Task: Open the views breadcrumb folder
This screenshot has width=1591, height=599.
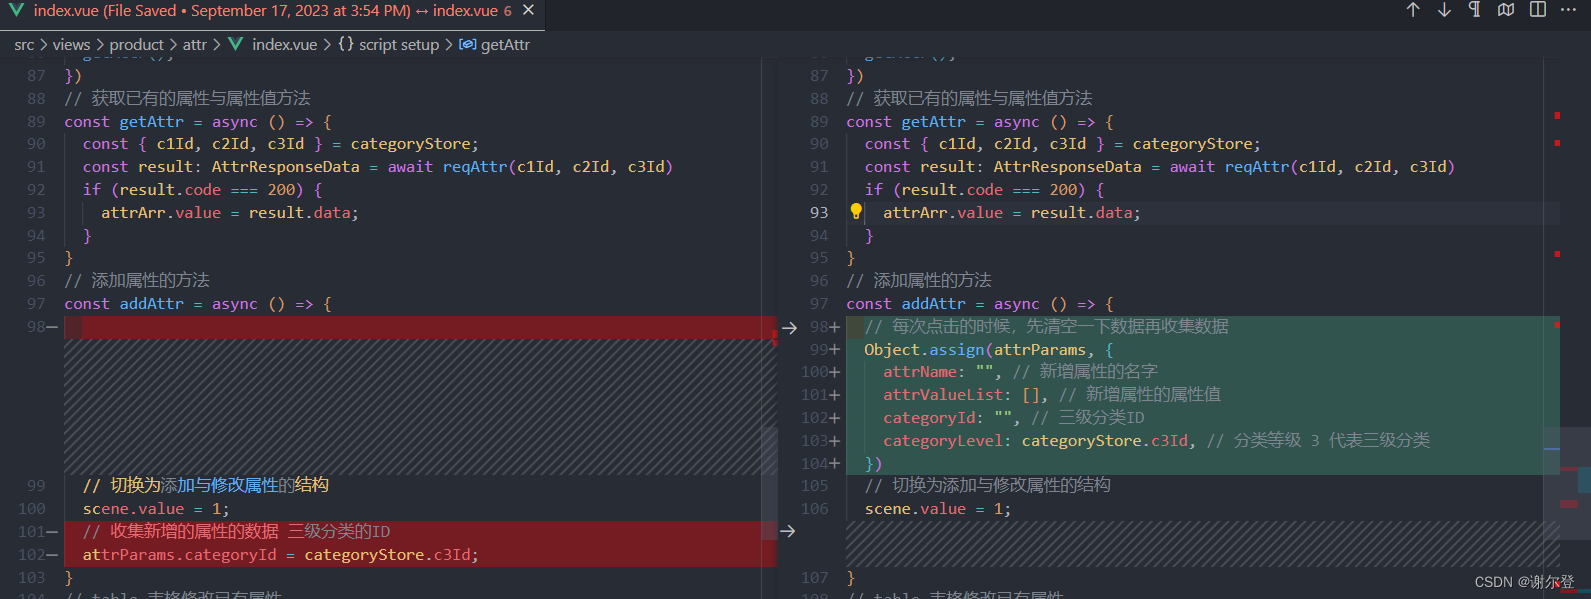Action: pyautogui.click(x=71, y=45)
